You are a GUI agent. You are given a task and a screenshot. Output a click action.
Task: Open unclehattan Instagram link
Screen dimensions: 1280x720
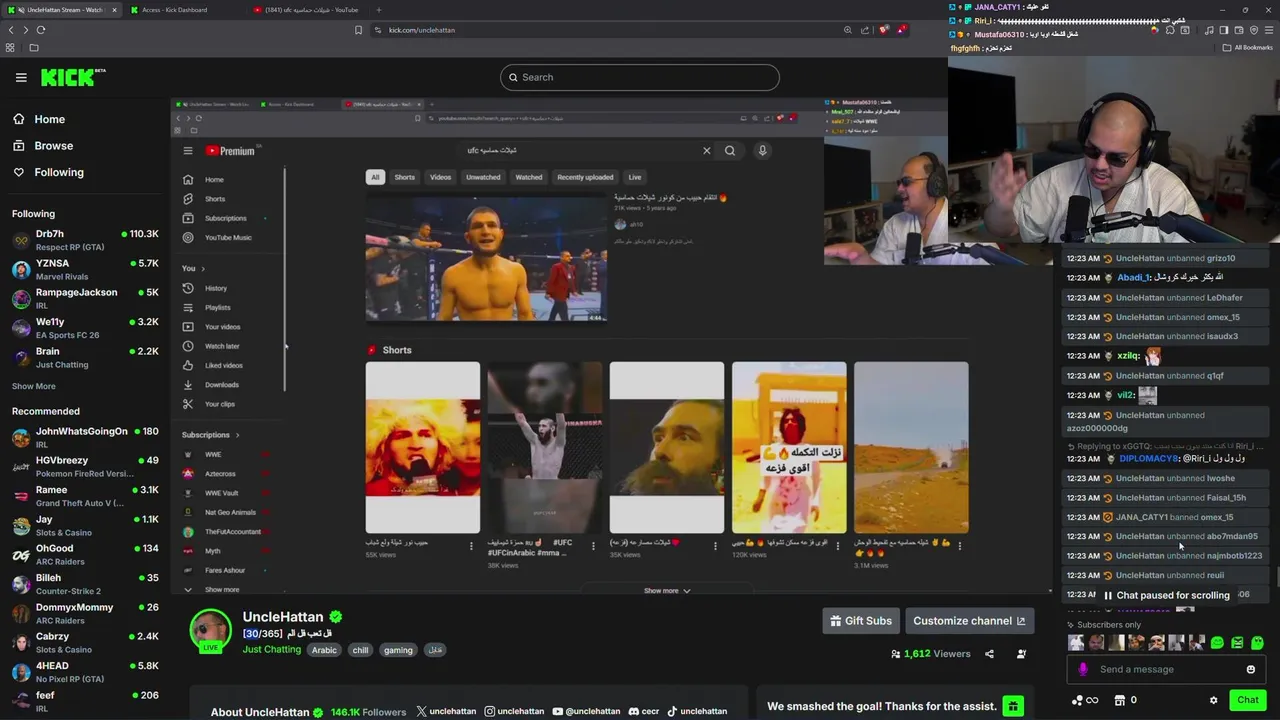[514, 711]
